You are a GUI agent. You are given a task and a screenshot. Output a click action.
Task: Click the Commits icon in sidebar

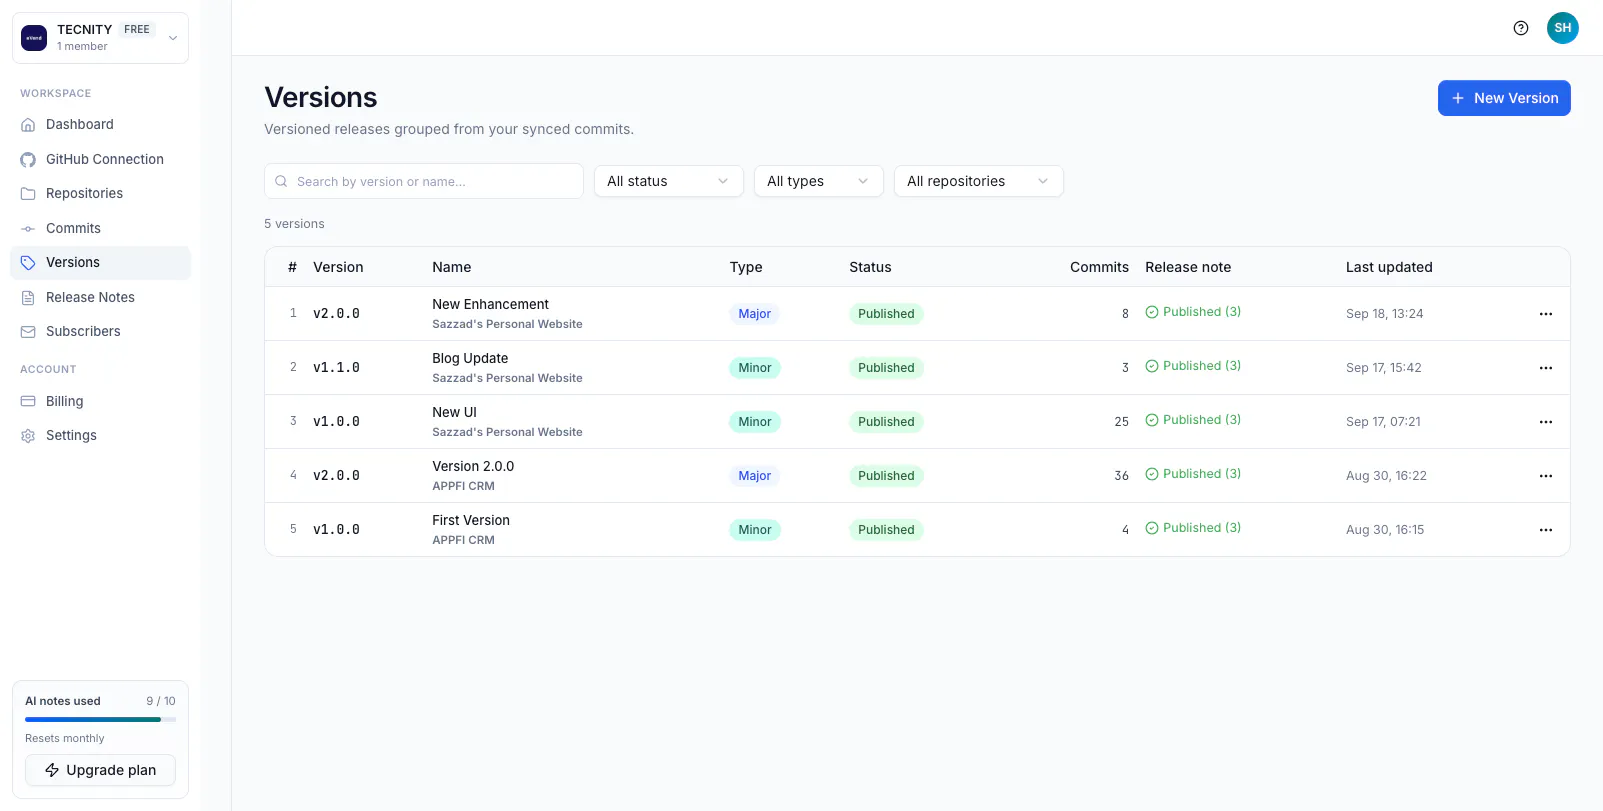coord(28,229)
